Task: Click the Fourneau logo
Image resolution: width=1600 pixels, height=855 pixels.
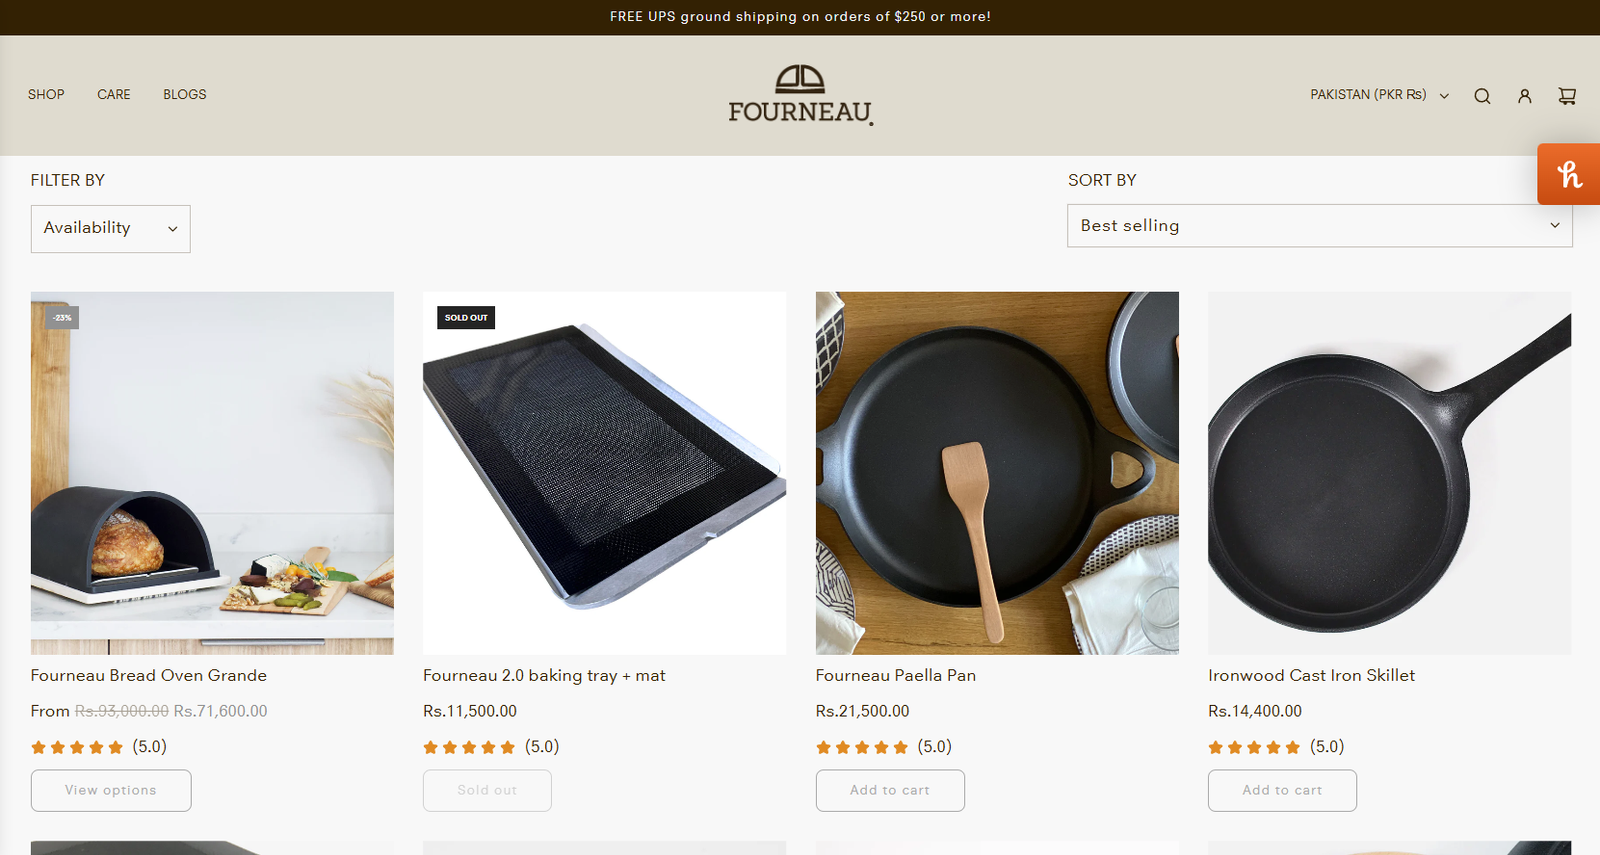Action: (800, 95)
